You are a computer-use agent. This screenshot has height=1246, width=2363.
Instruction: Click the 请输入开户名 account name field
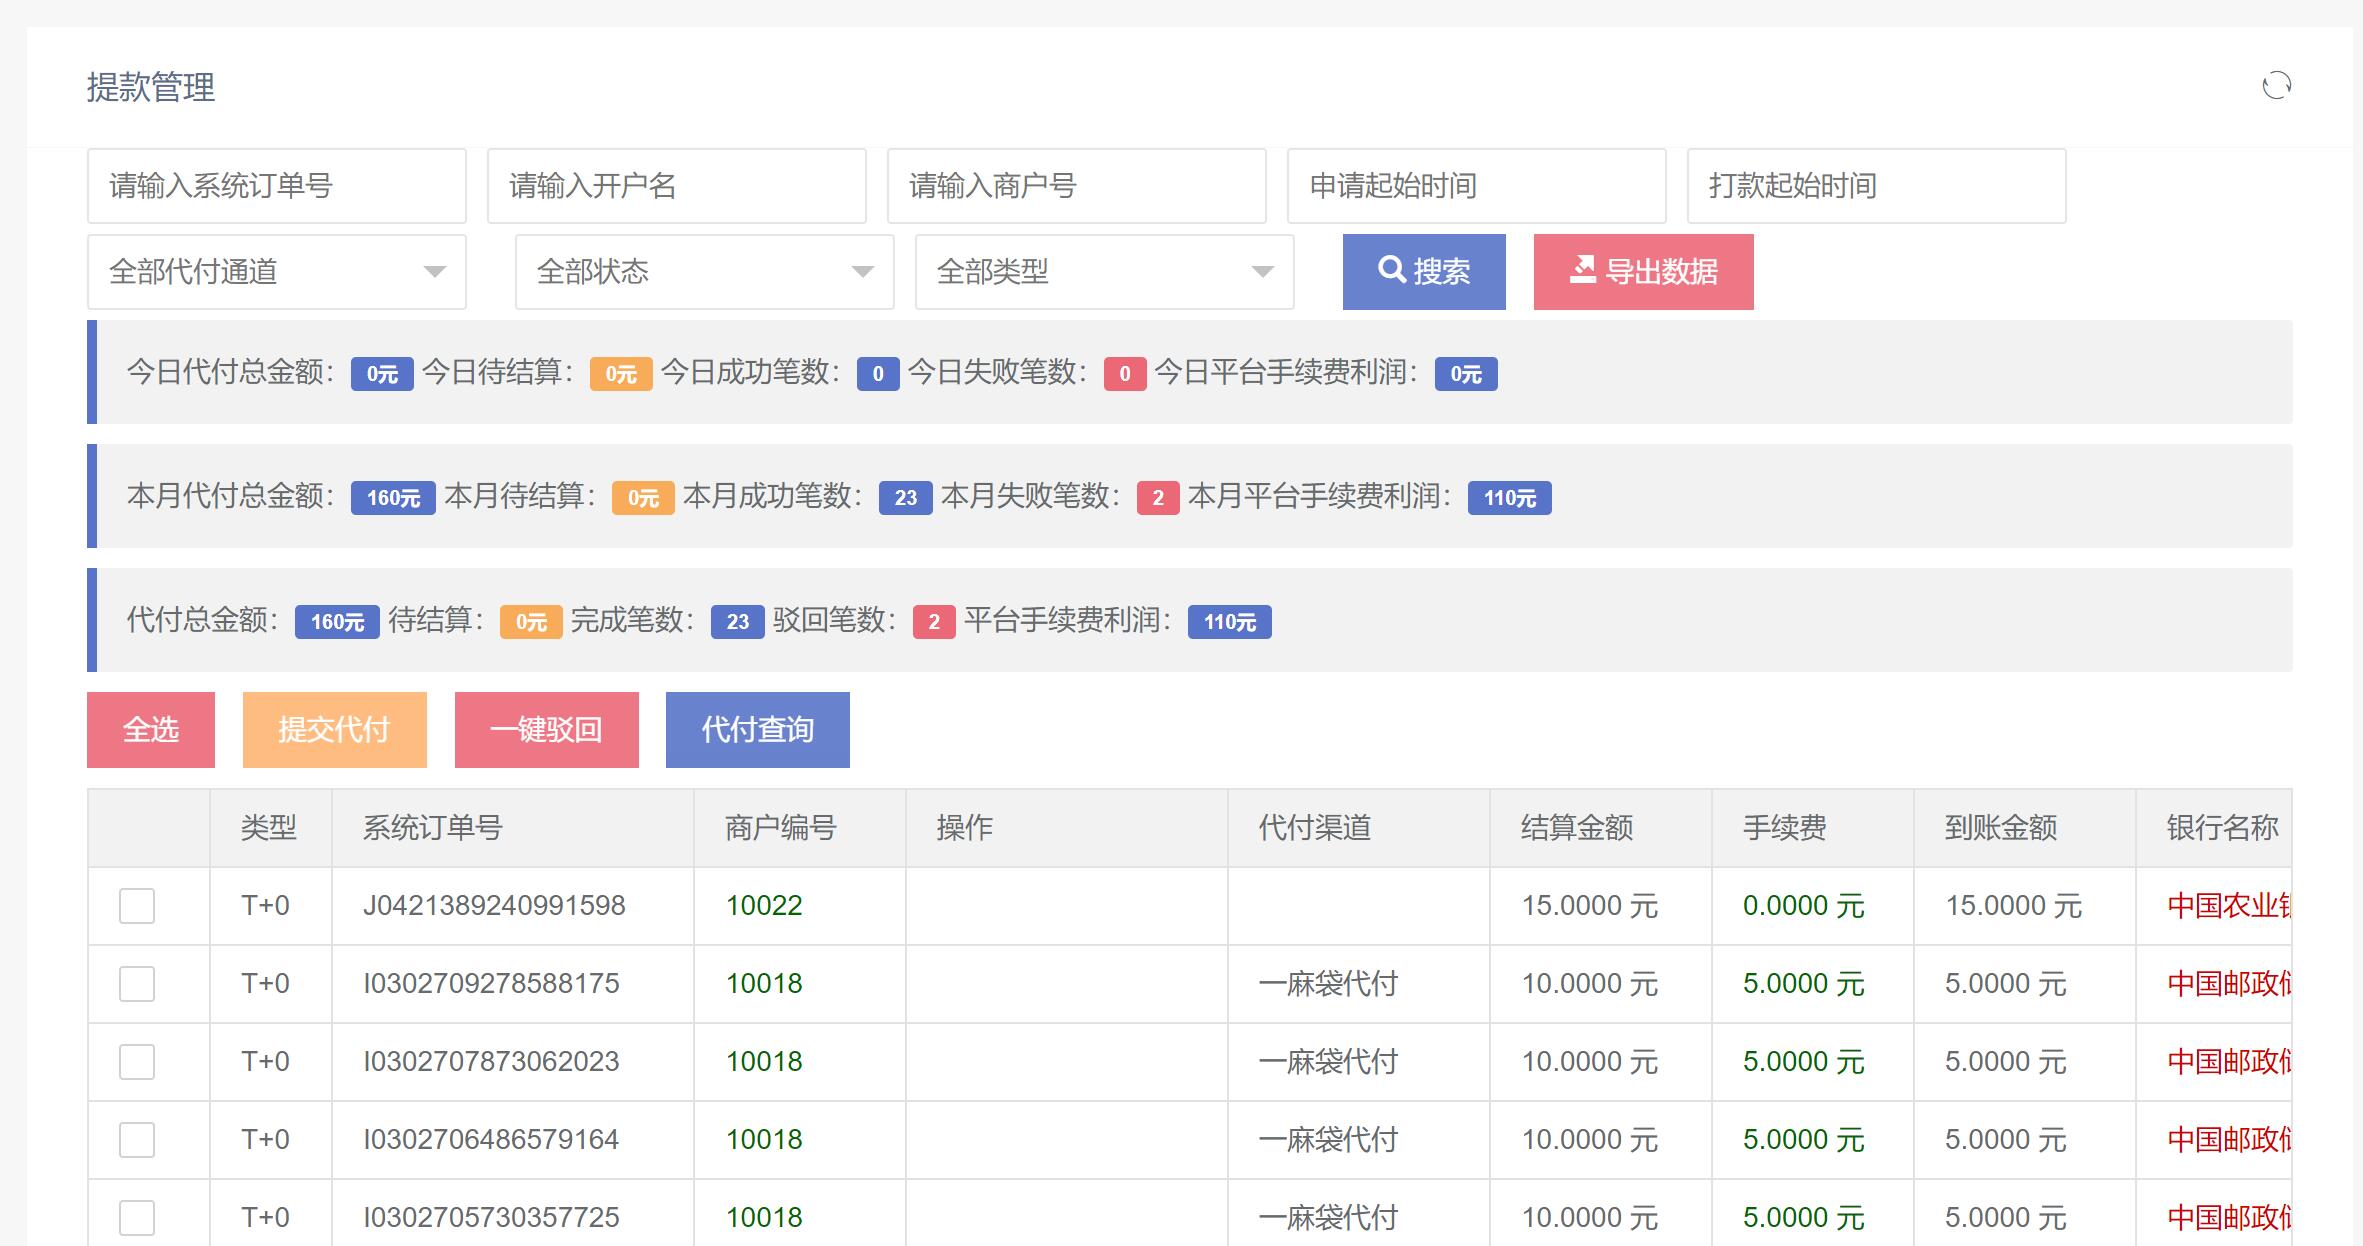676,186
